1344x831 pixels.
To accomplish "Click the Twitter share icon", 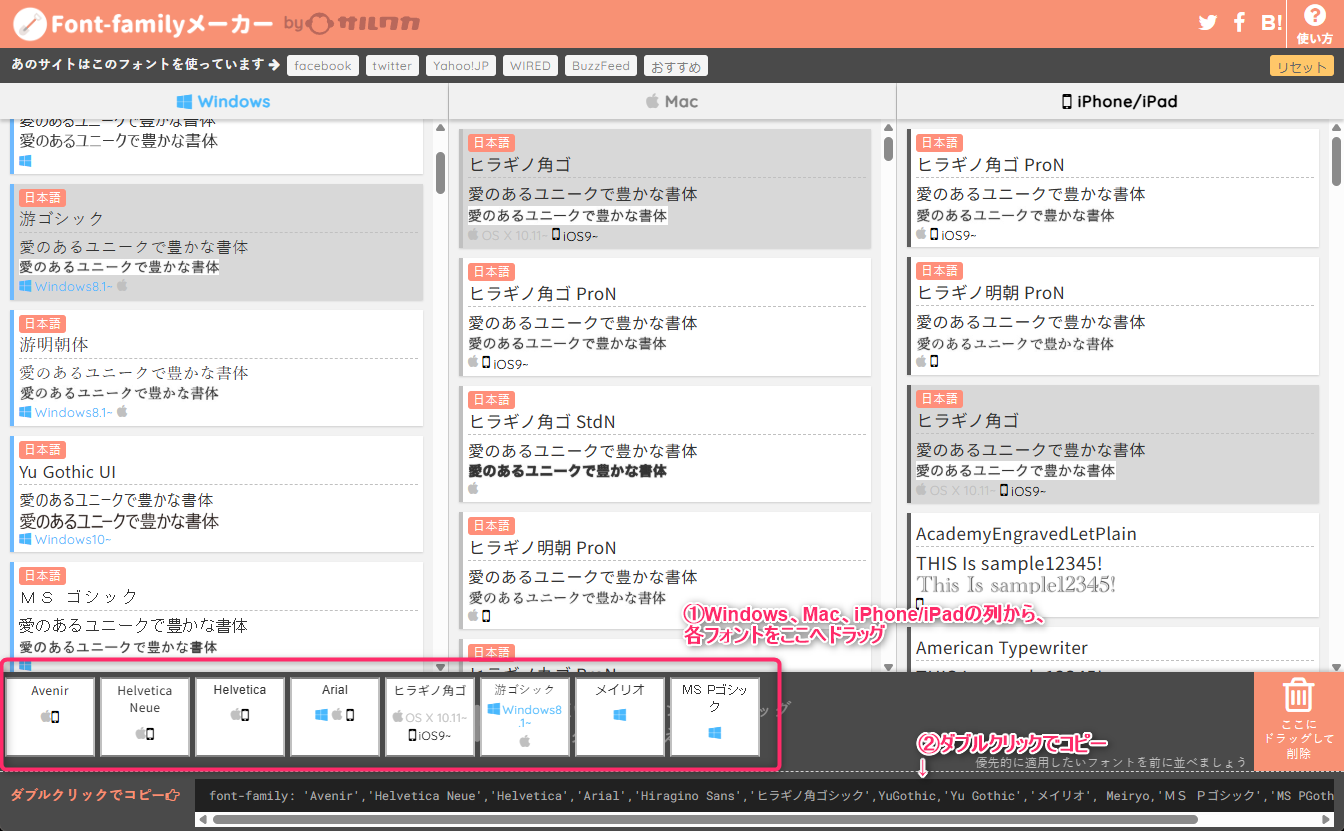I will click(x=1208, y=23).
